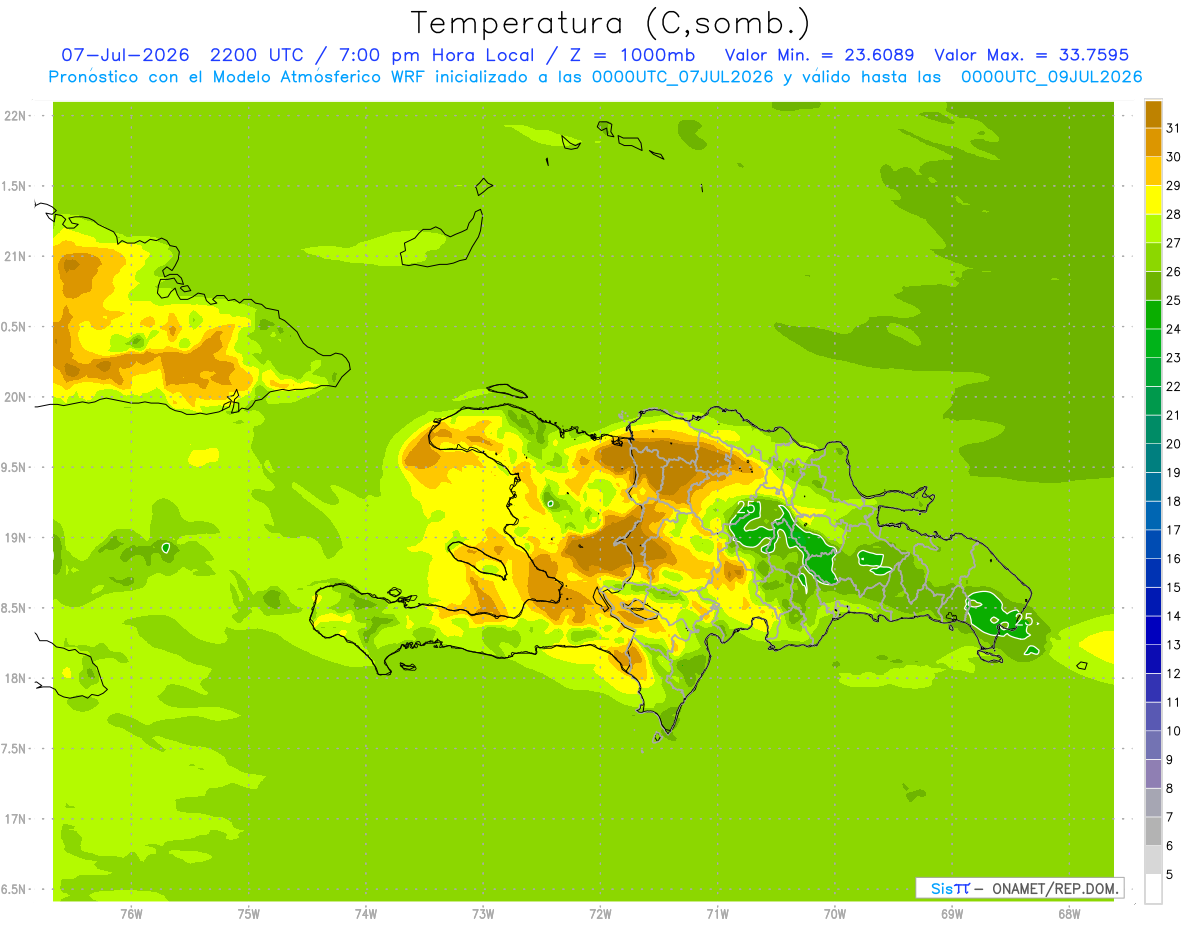Click the 'ONAMET/REP.DOM.' credit text
Image resolution: width=1200 pixels, height=927 pixels.
click(1055, 888)
